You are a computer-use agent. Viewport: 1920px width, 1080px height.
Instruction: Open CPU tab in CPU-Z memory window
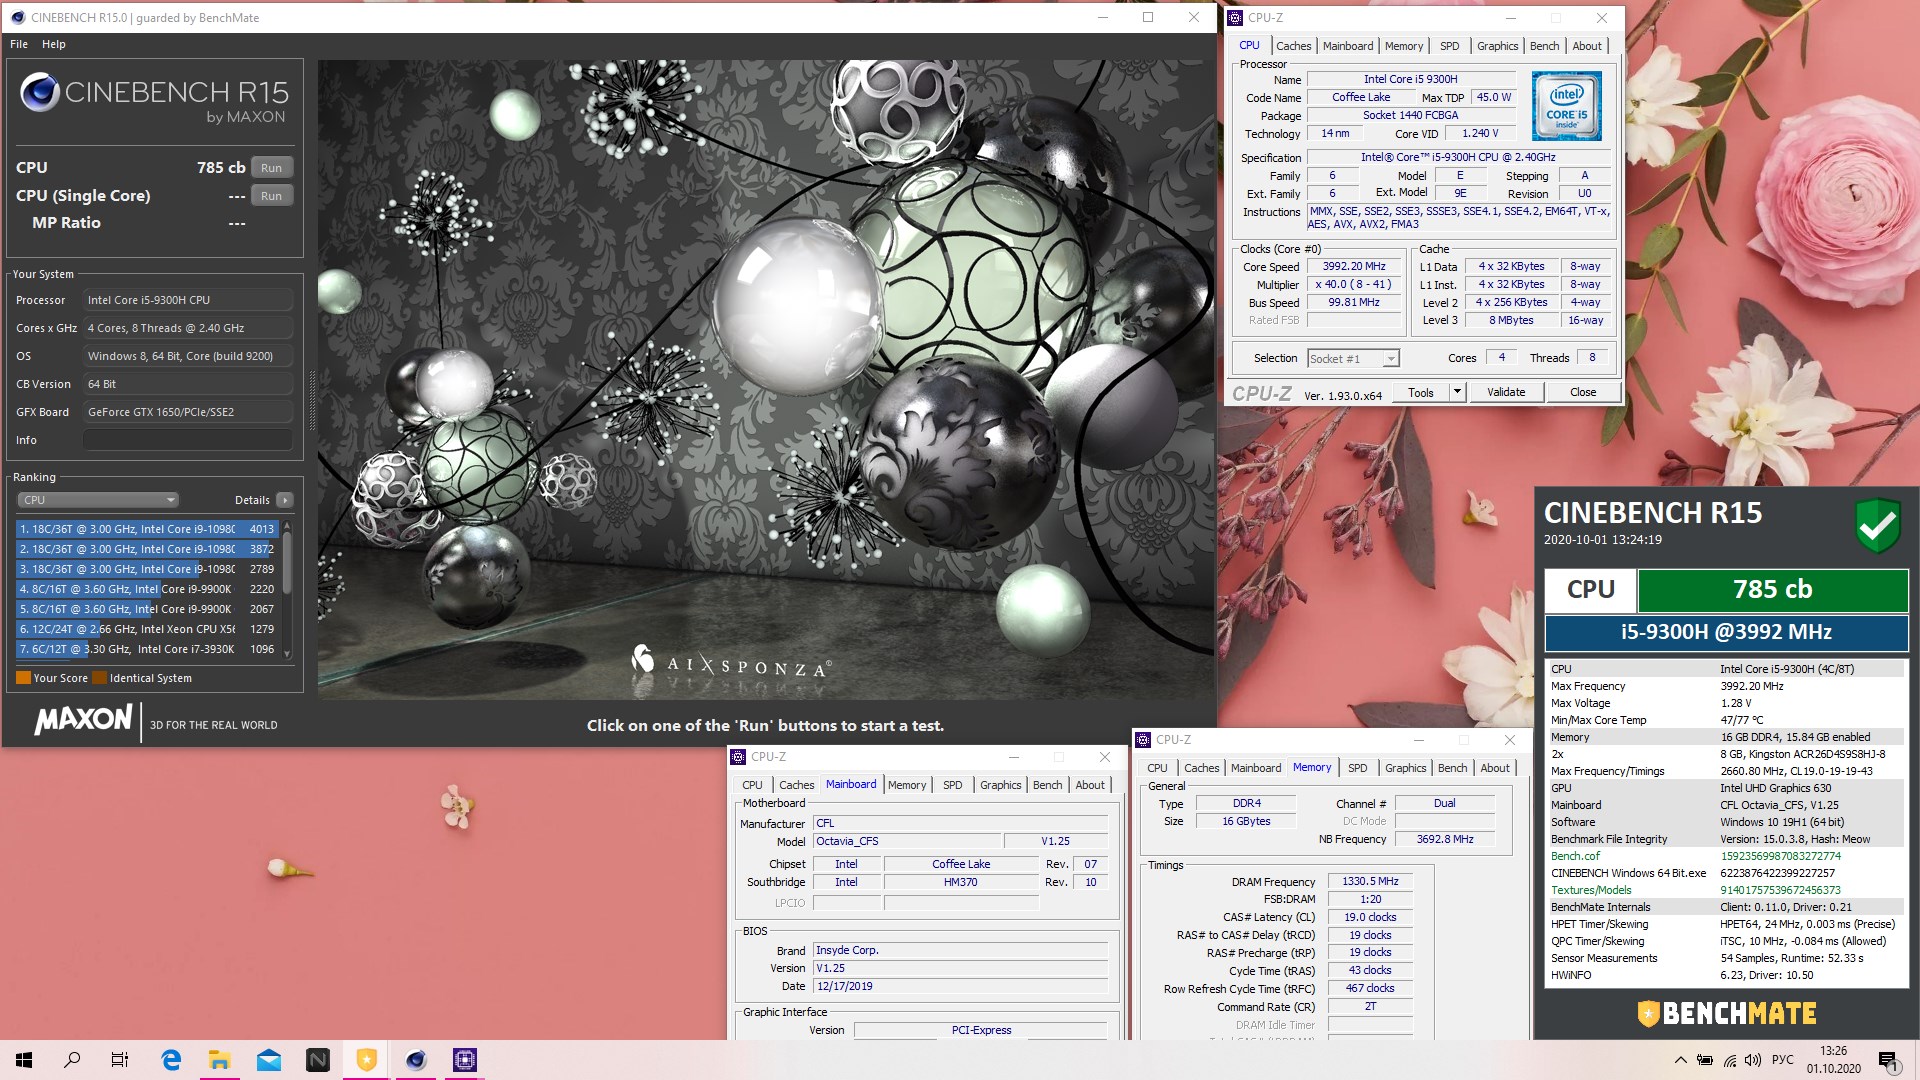1157,768
